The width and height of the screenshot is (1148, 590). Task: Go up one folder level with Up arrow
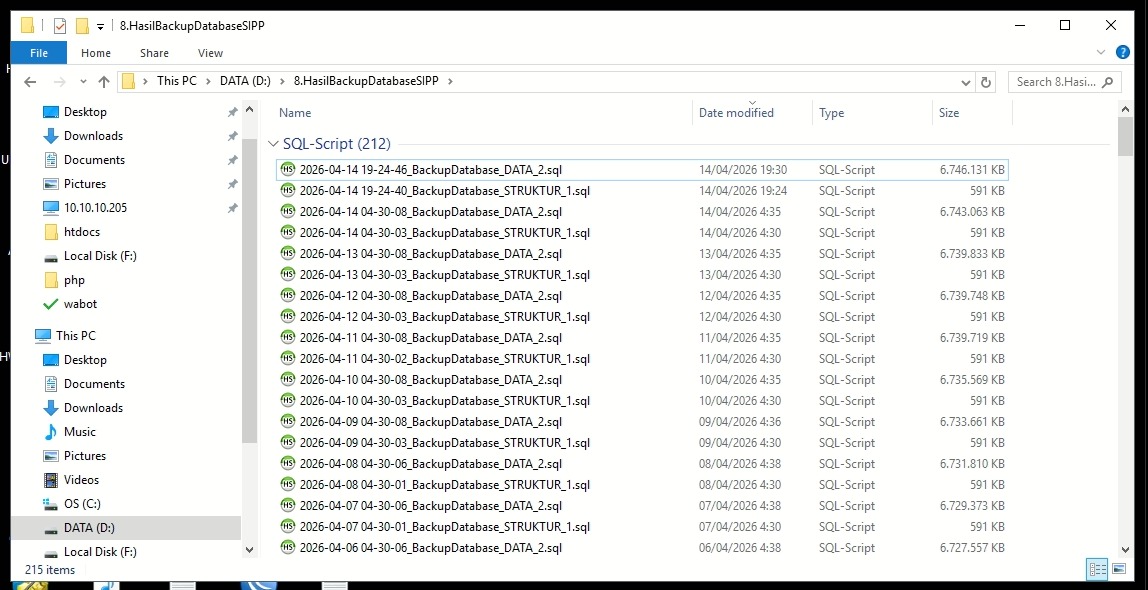tap(104, 82)
